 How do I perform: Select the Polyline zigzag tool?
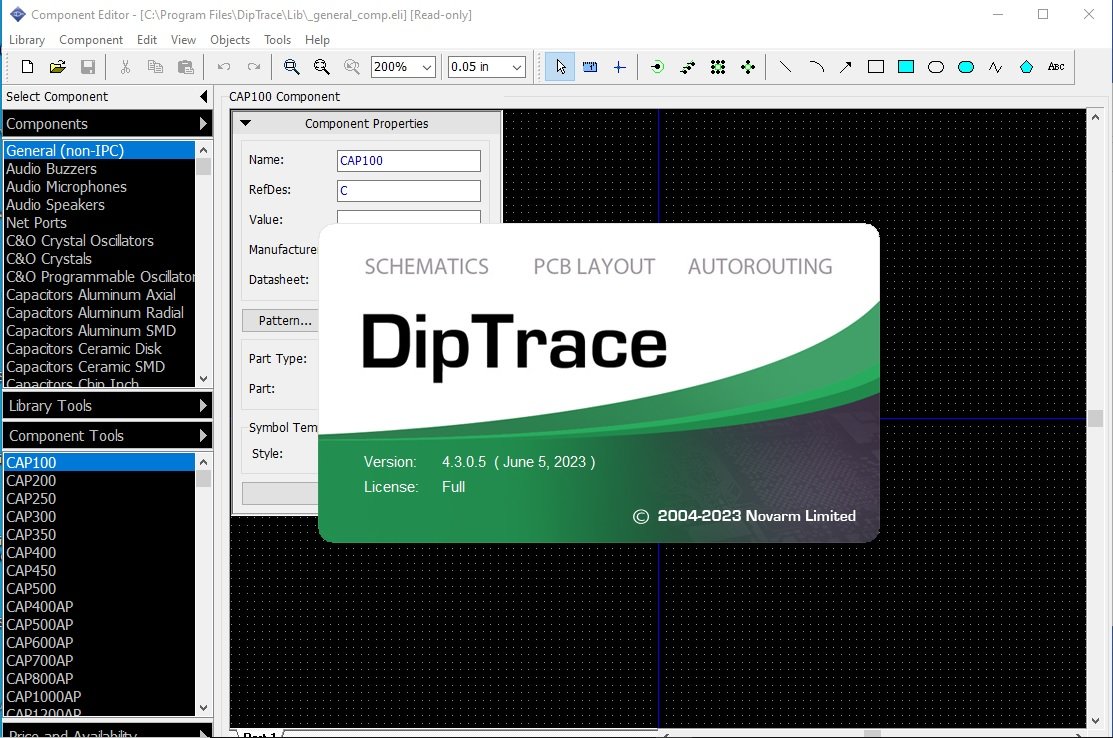996,67
